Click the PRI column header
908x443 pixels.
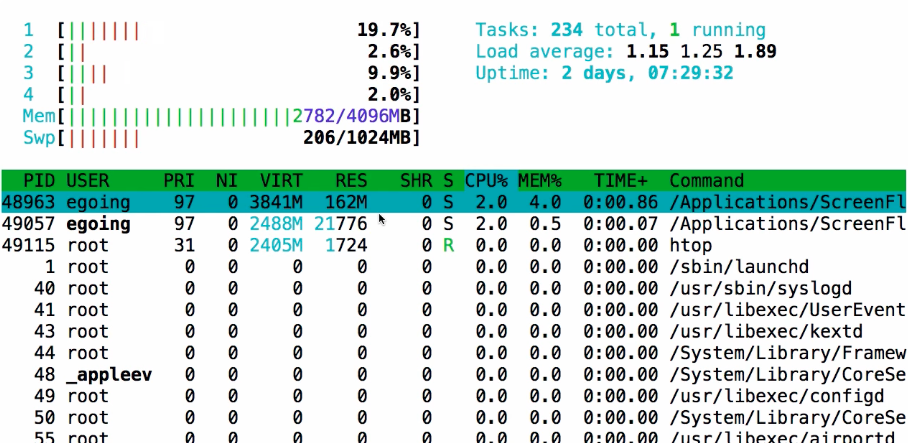[x=178, y=181]
